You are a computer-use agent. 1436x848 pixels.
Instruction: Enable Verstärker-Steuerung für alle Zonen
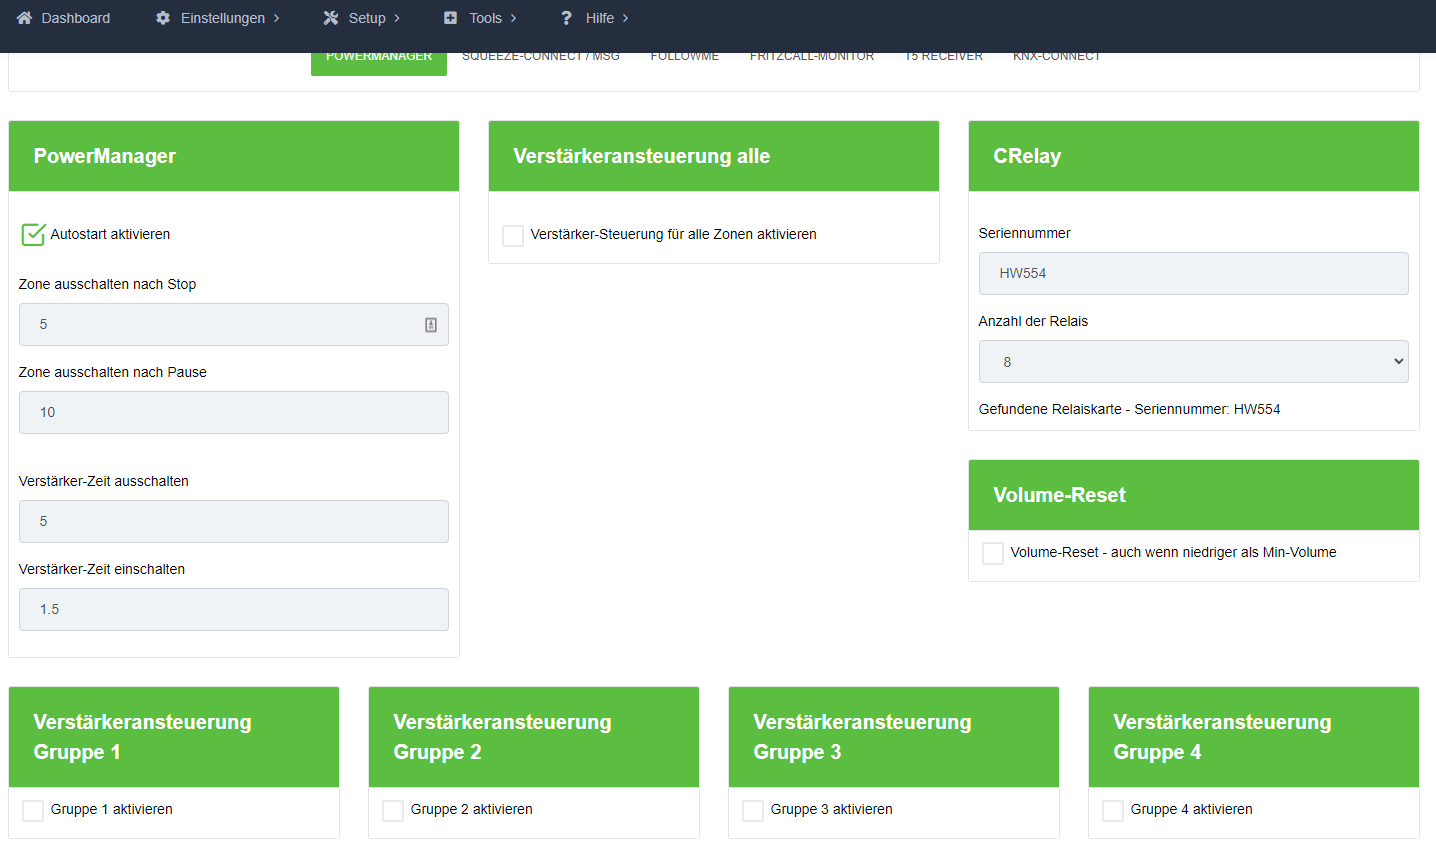pos(513,236)
